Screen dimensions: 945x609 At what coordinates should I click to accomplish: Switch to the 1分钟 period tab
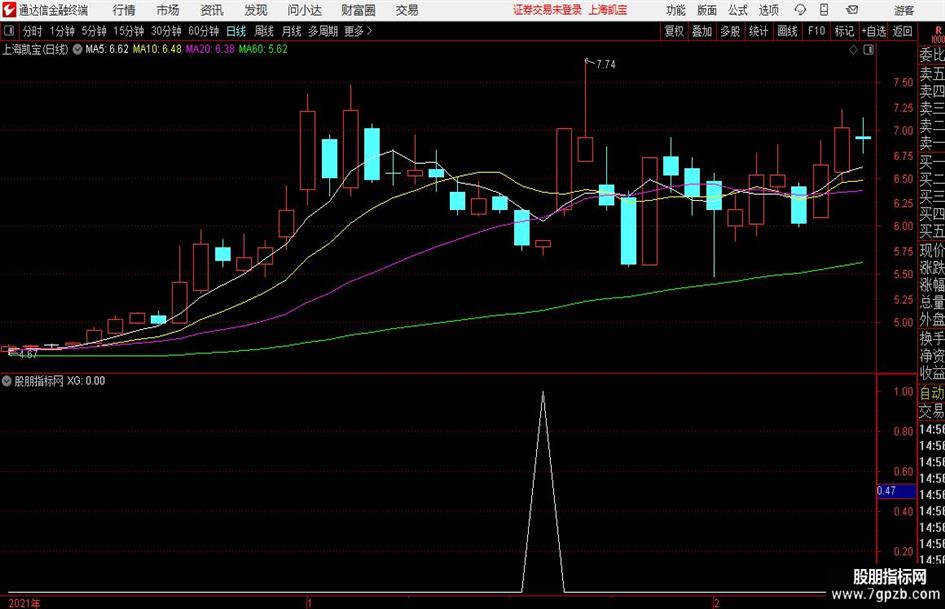click(x=62, y=31)
